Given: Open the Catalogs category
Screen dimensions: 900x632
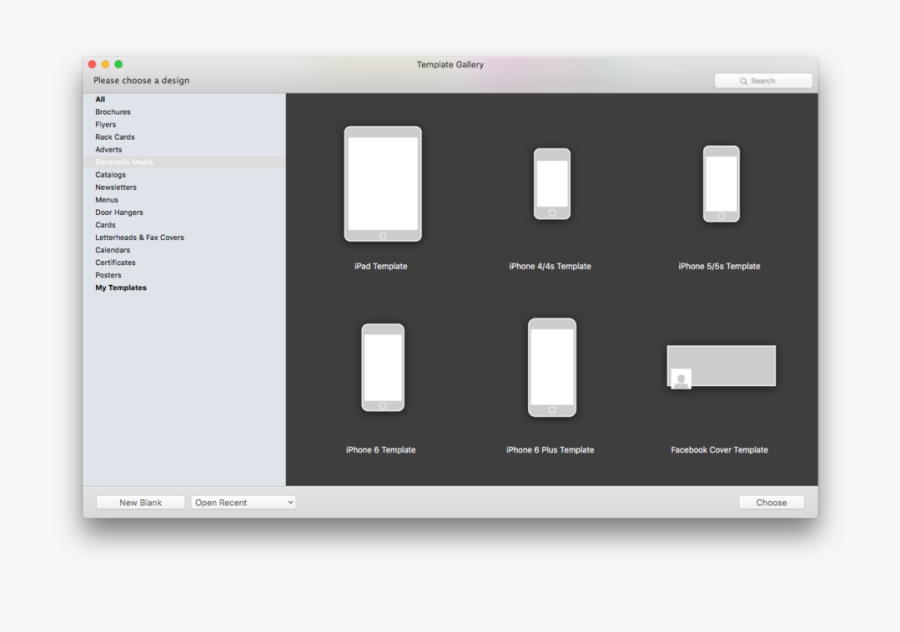Looking at the screenshot, I should [110, 175].
